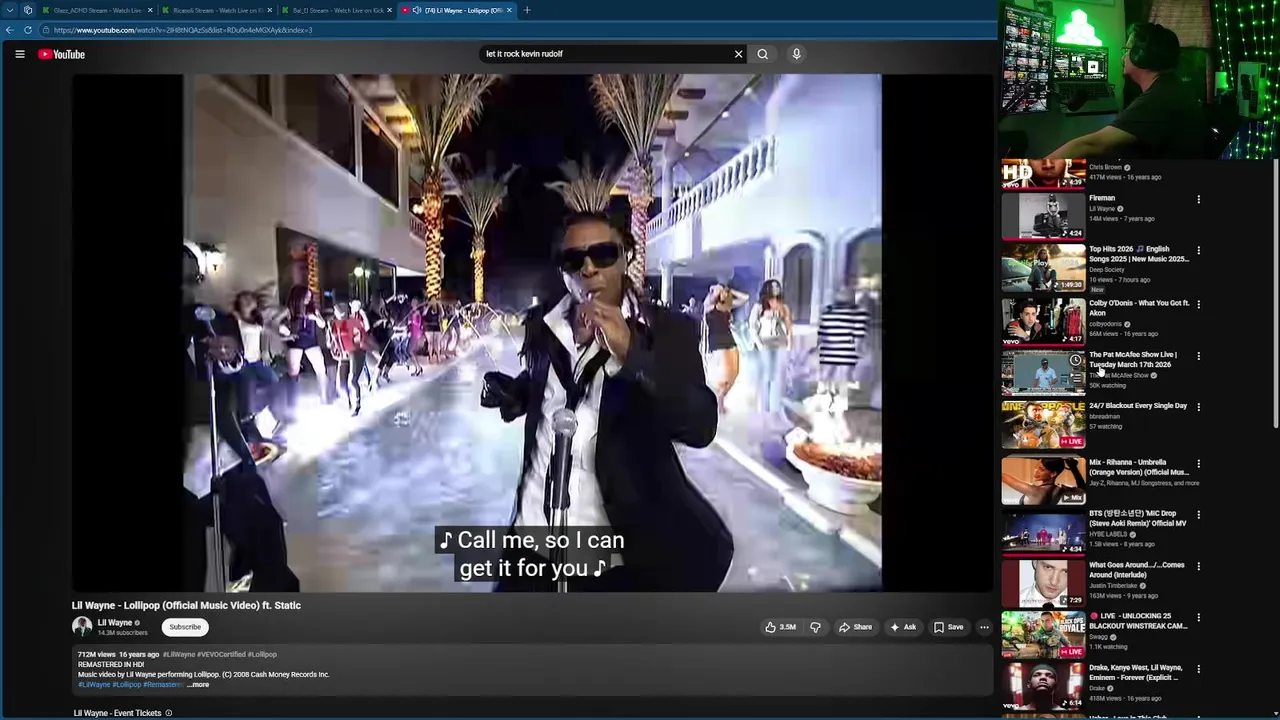Open a new browser tab

[527, 10]
